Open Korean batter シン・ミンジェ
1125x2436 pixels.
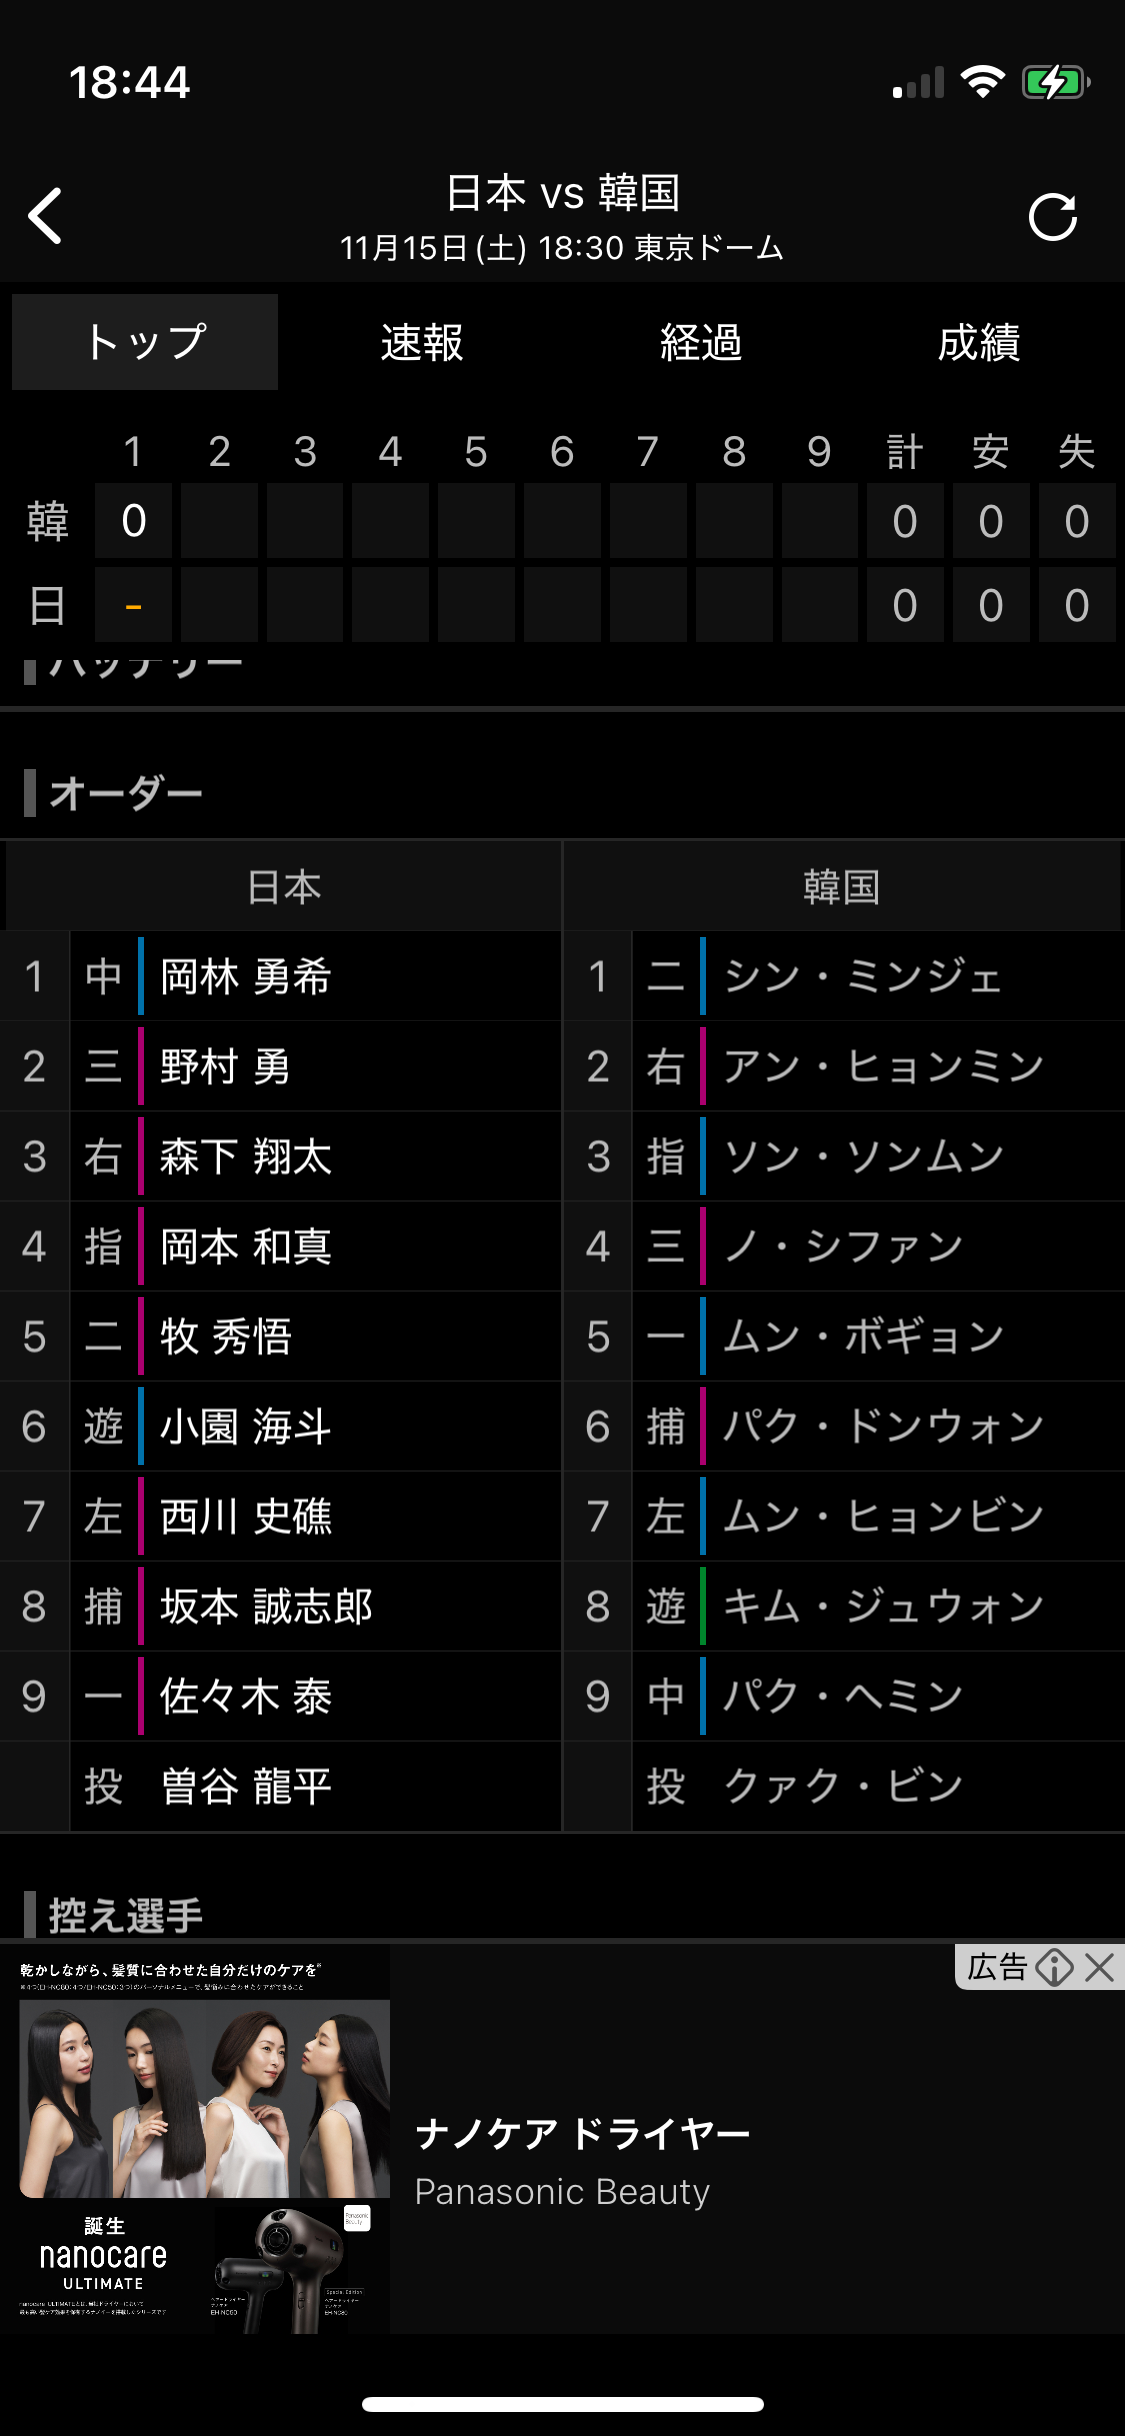(x=862, y=977)
